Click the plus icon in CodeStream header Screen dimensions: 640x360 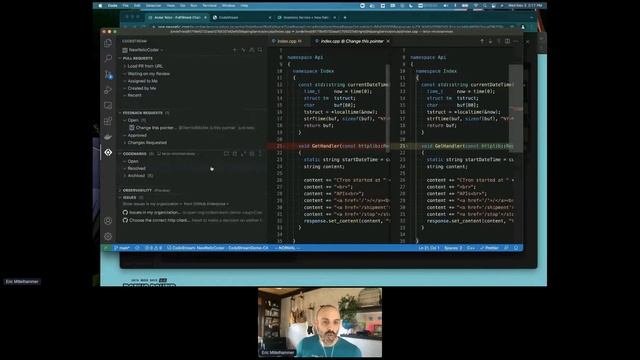point(234,50)
